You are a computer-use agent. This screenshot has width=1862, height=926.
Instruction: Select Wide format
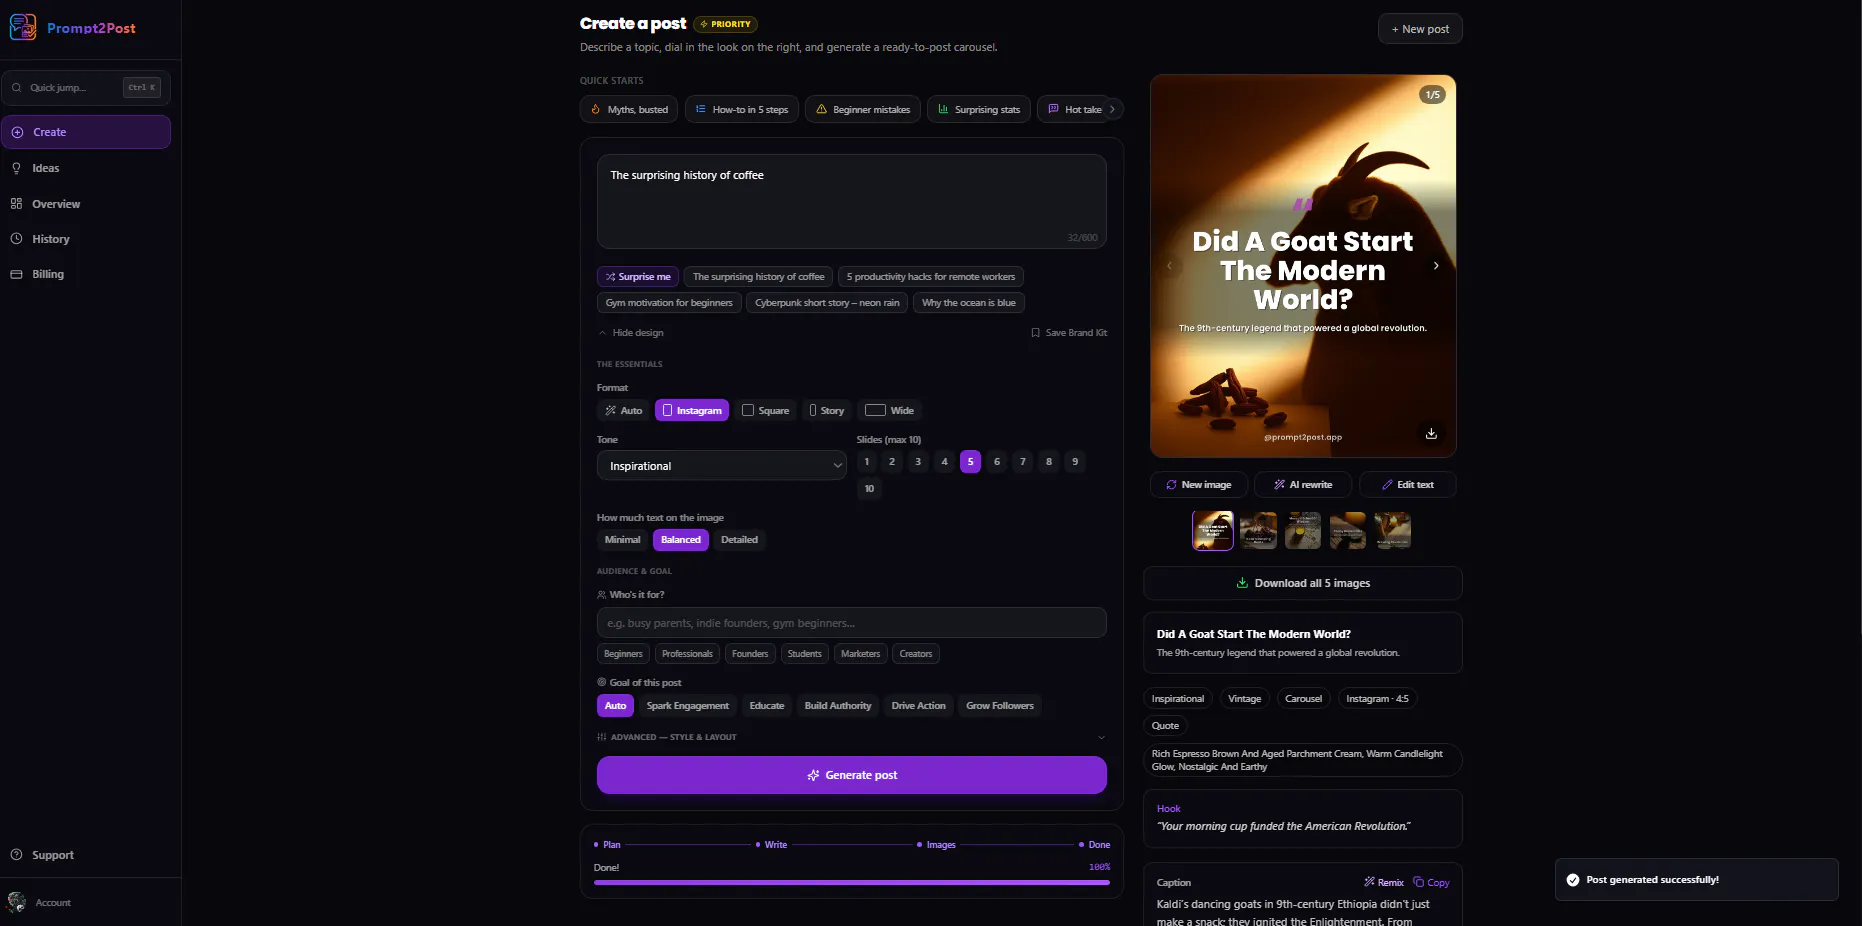pyautogui.click(x=889, y=411)
